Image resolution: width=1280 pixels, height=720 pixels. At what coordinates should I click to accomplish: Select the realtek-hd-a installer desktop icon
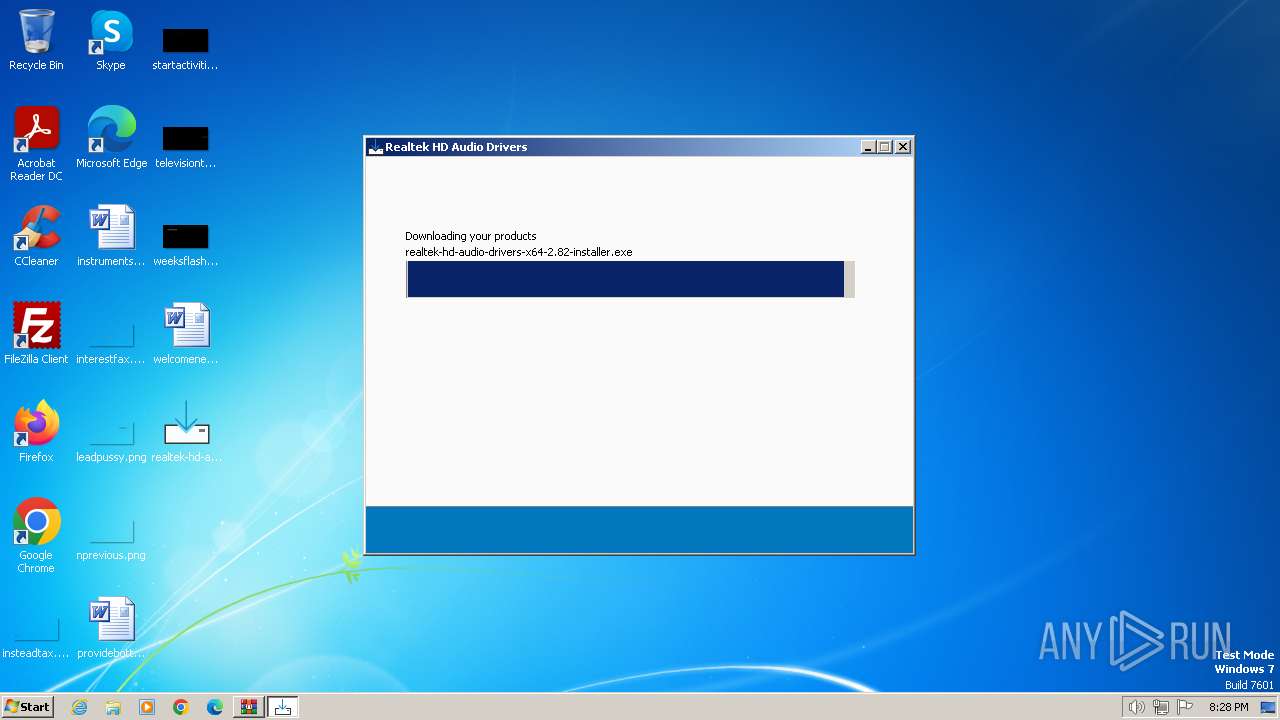click(186, 432)
